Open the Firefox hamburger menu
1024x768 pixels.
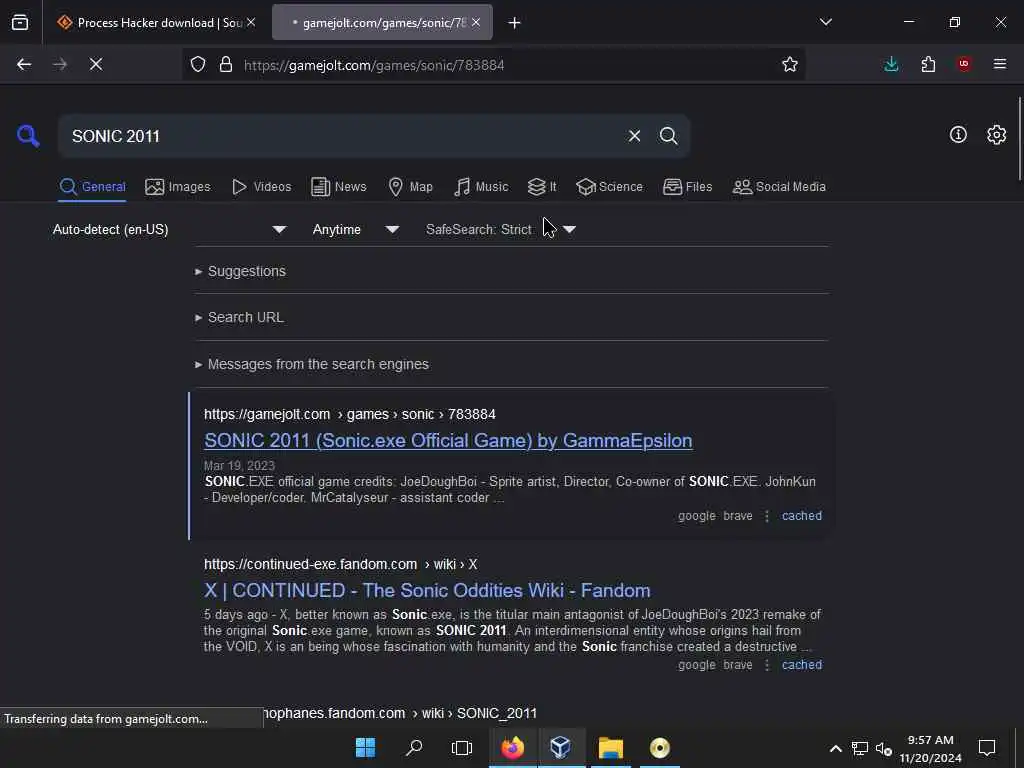(1000, 64)
